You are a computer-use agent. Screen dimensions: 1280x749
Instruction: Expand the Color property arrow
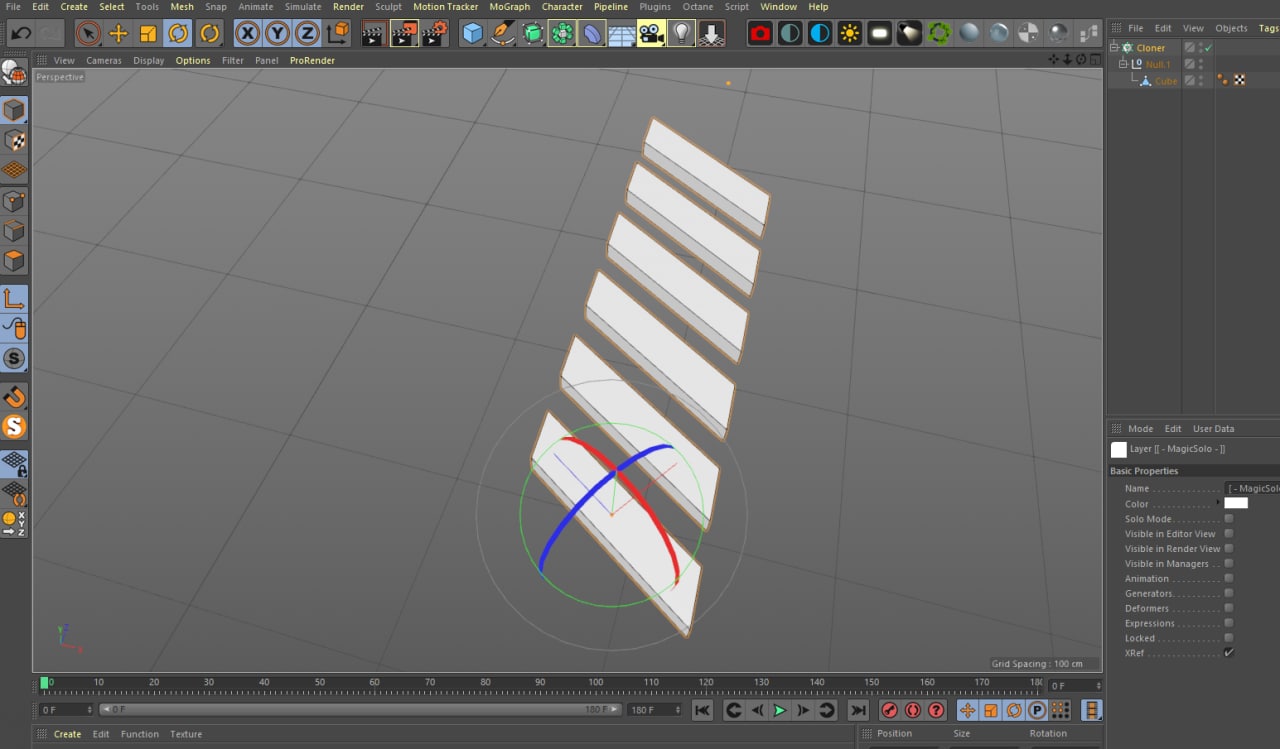pyautogui.click(x=1218, y=503)
